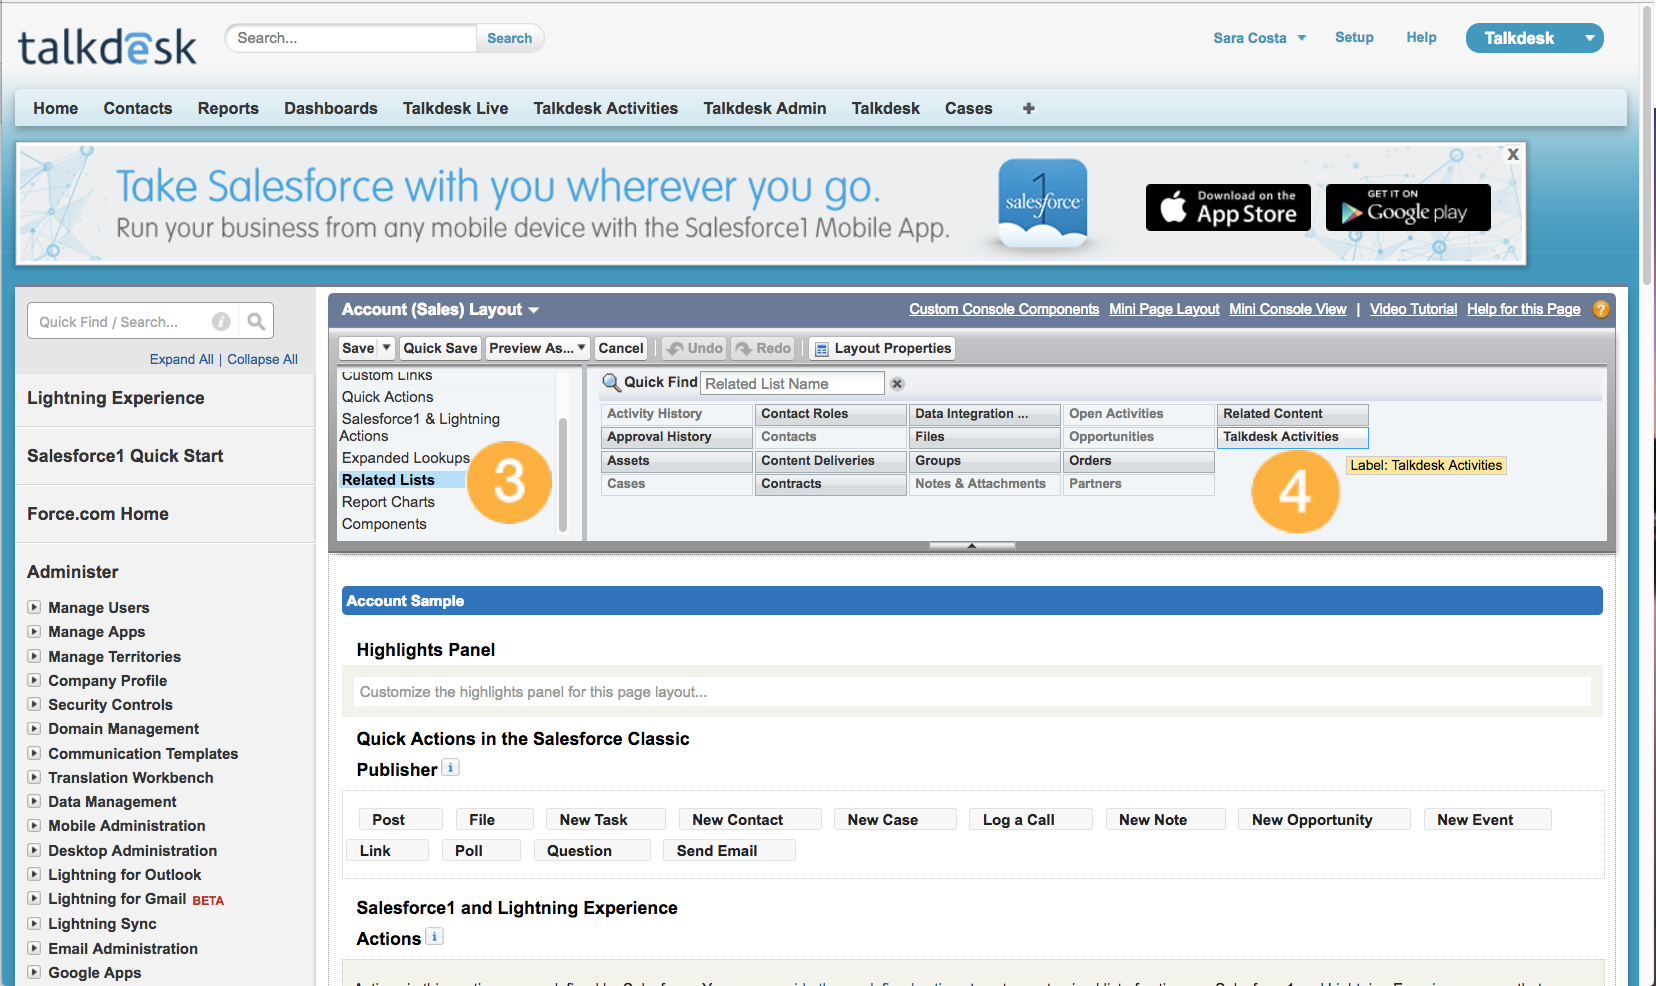
Task: Expand the Company Profile tree item
Action: click(34, 680)
